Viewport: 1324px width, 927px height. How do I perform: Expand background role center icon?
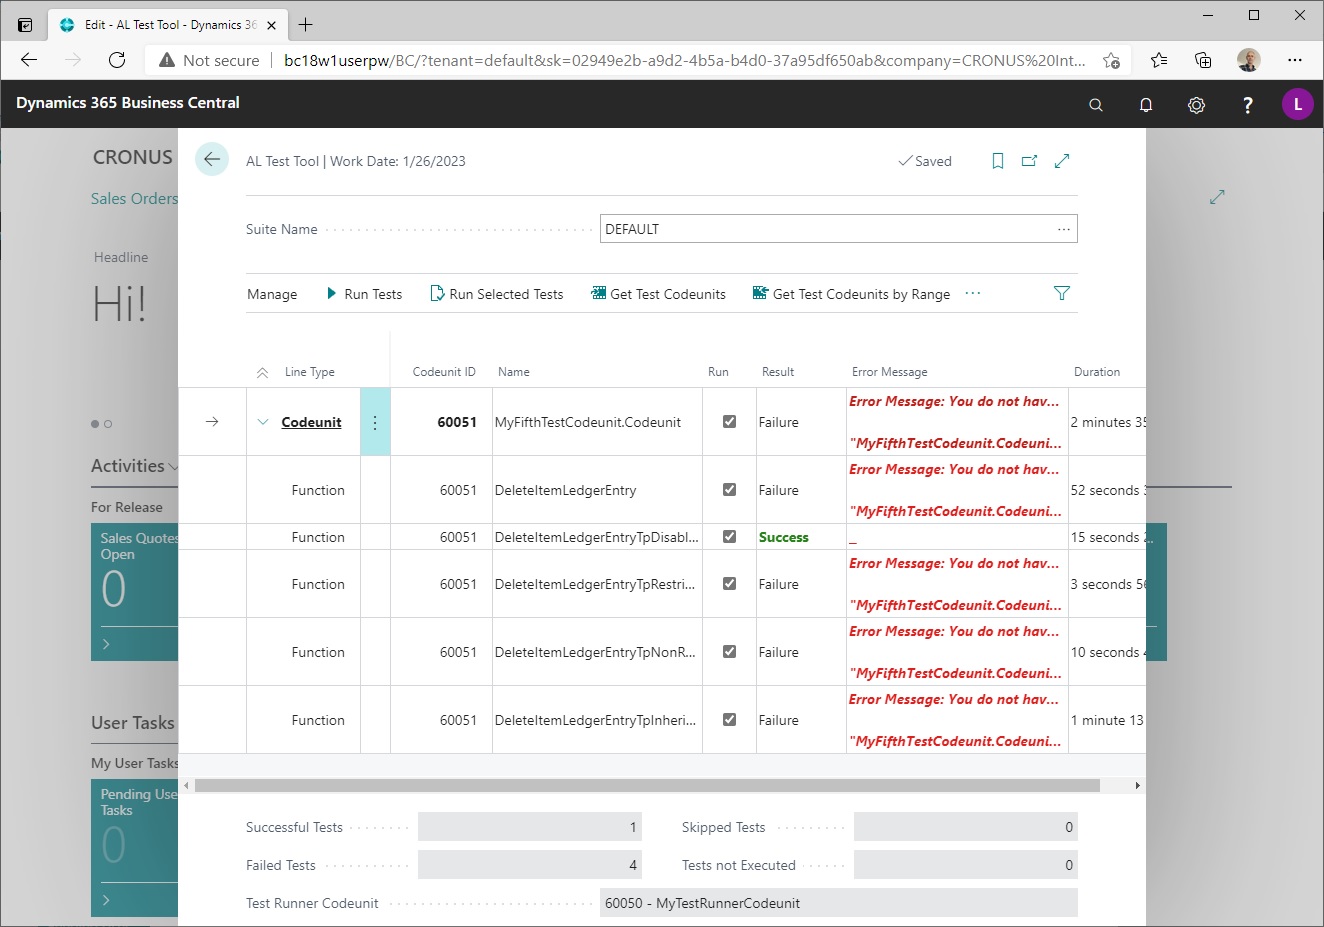coord(1217,197)
